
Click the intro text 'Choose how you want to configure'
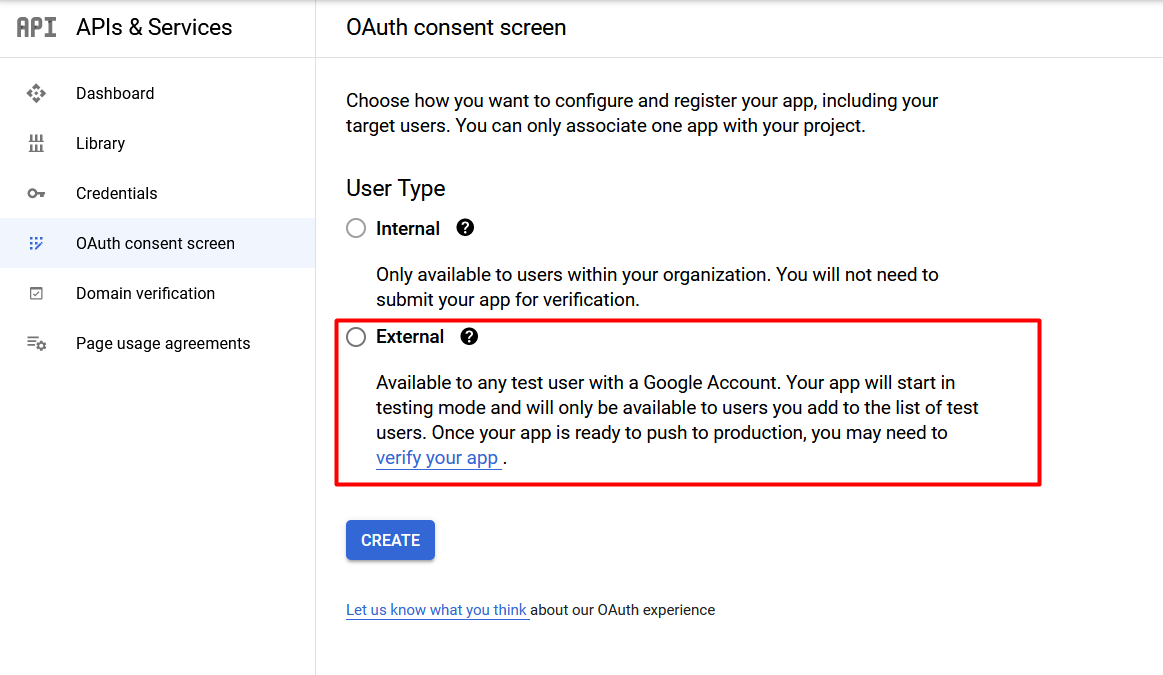(x=642, y=113)
